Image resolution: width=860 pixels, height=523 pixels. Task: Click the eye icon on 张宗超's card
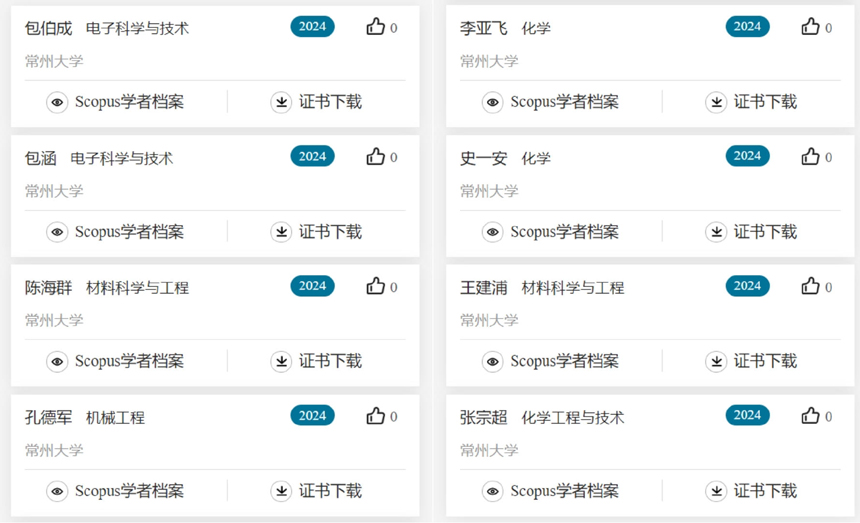tap(493, 491)
